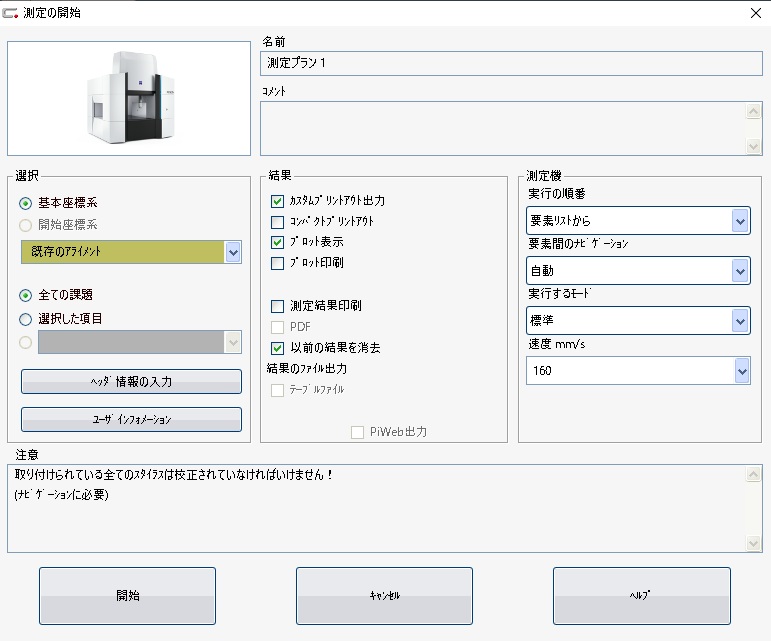The width and height of the screenshot is (771, 641).
Task: Click the measuring machine thumbnail image
Action: (129, 98)
